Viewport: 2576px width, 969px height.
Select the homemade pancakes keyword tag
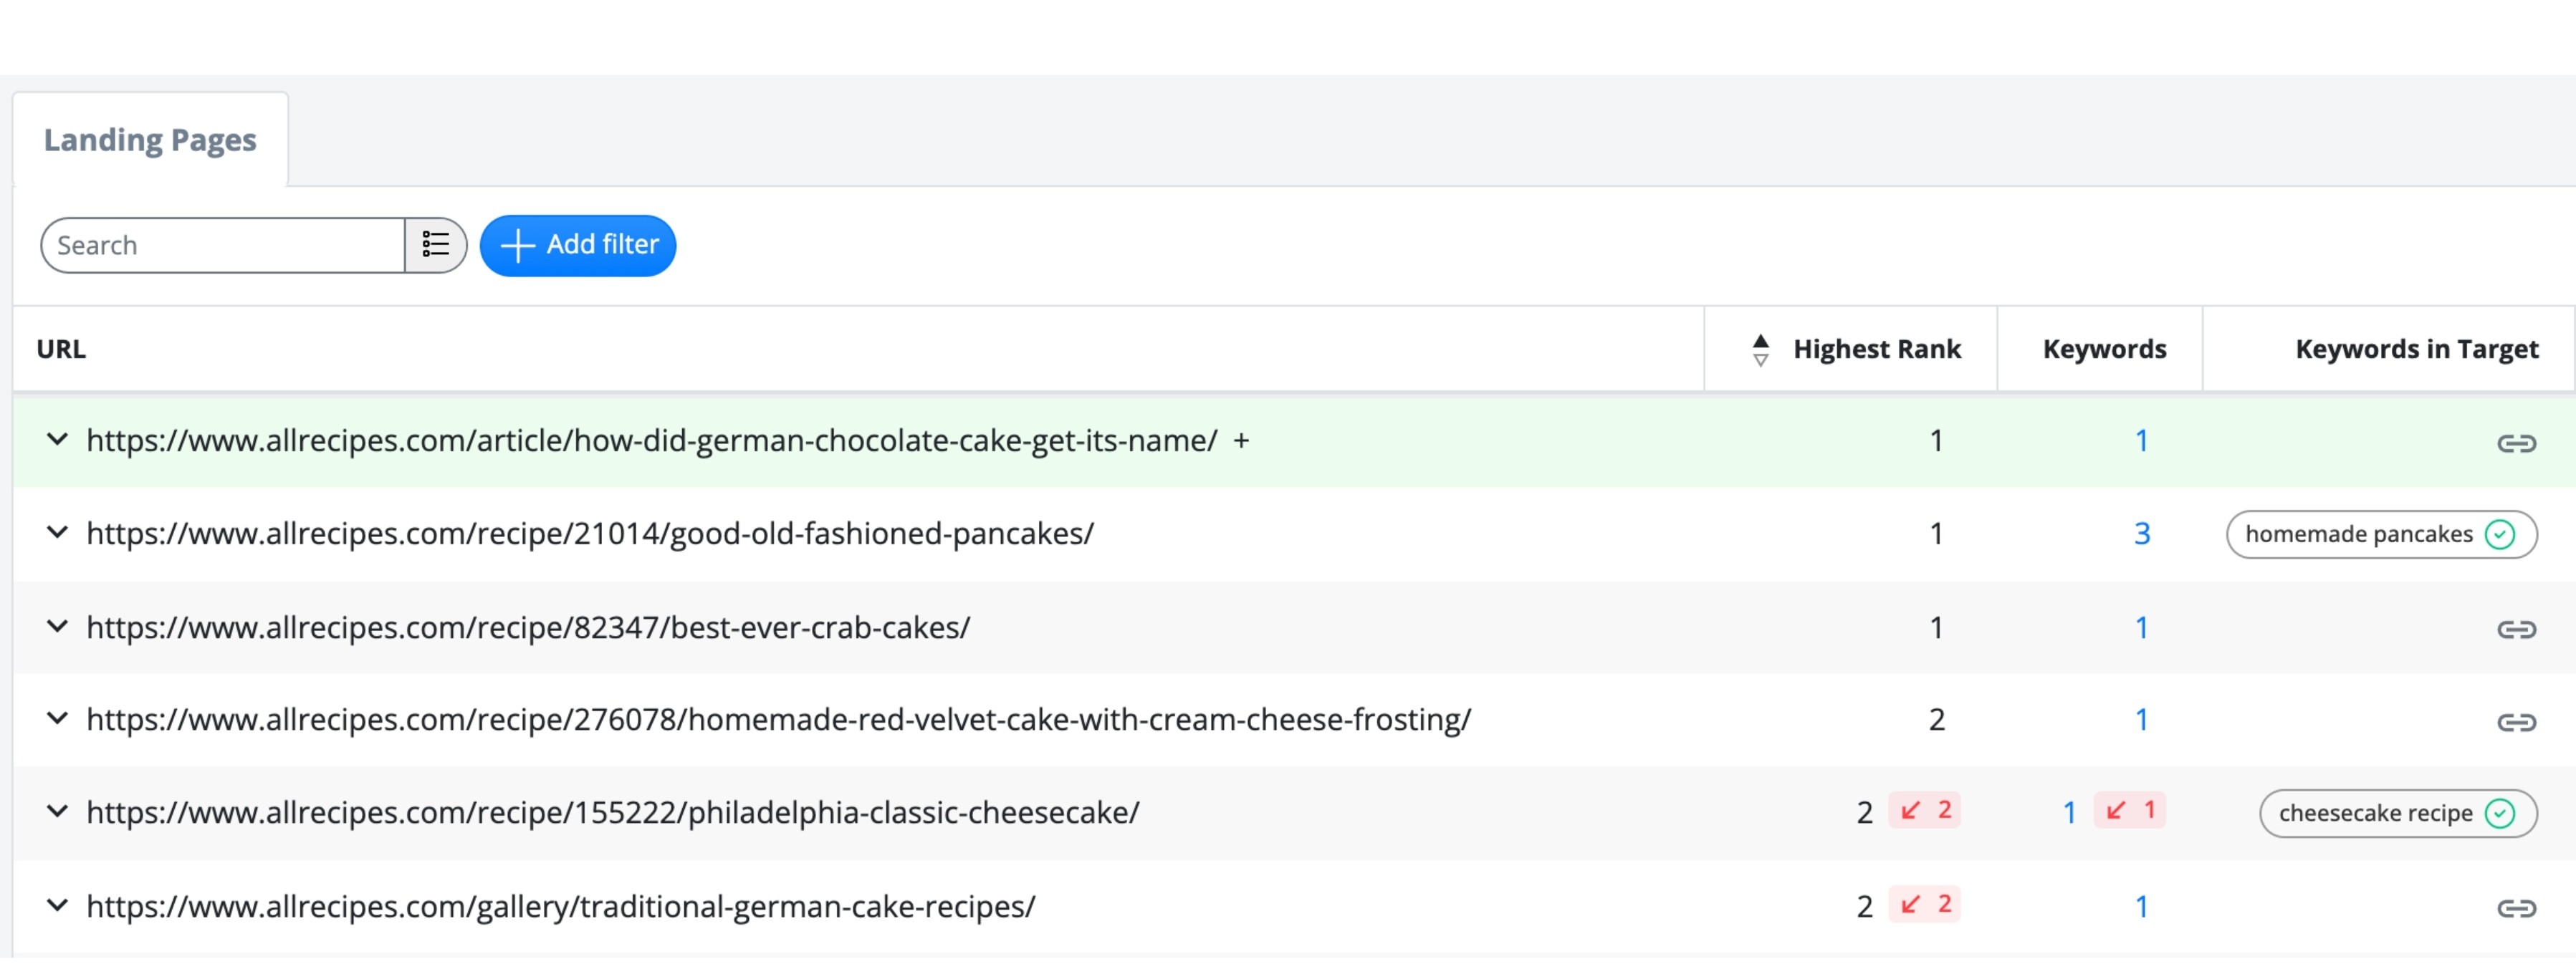pos(2381,535)
